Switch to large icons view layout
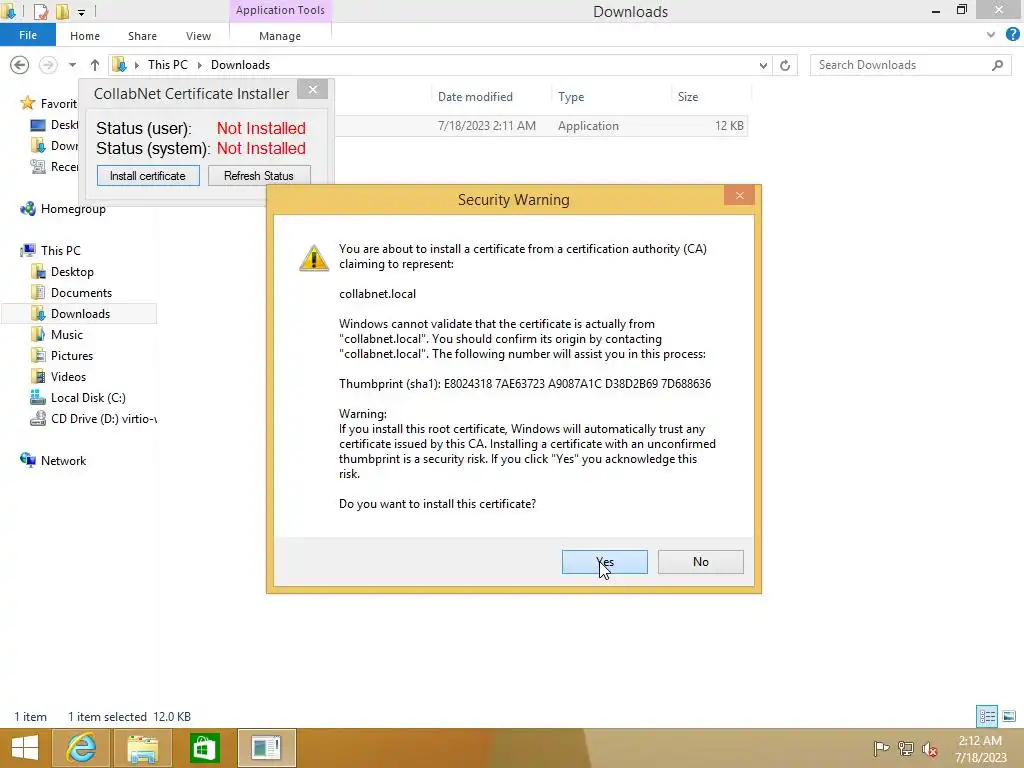The width and height of the screenshot is (1024, 768). (1009, 716)
